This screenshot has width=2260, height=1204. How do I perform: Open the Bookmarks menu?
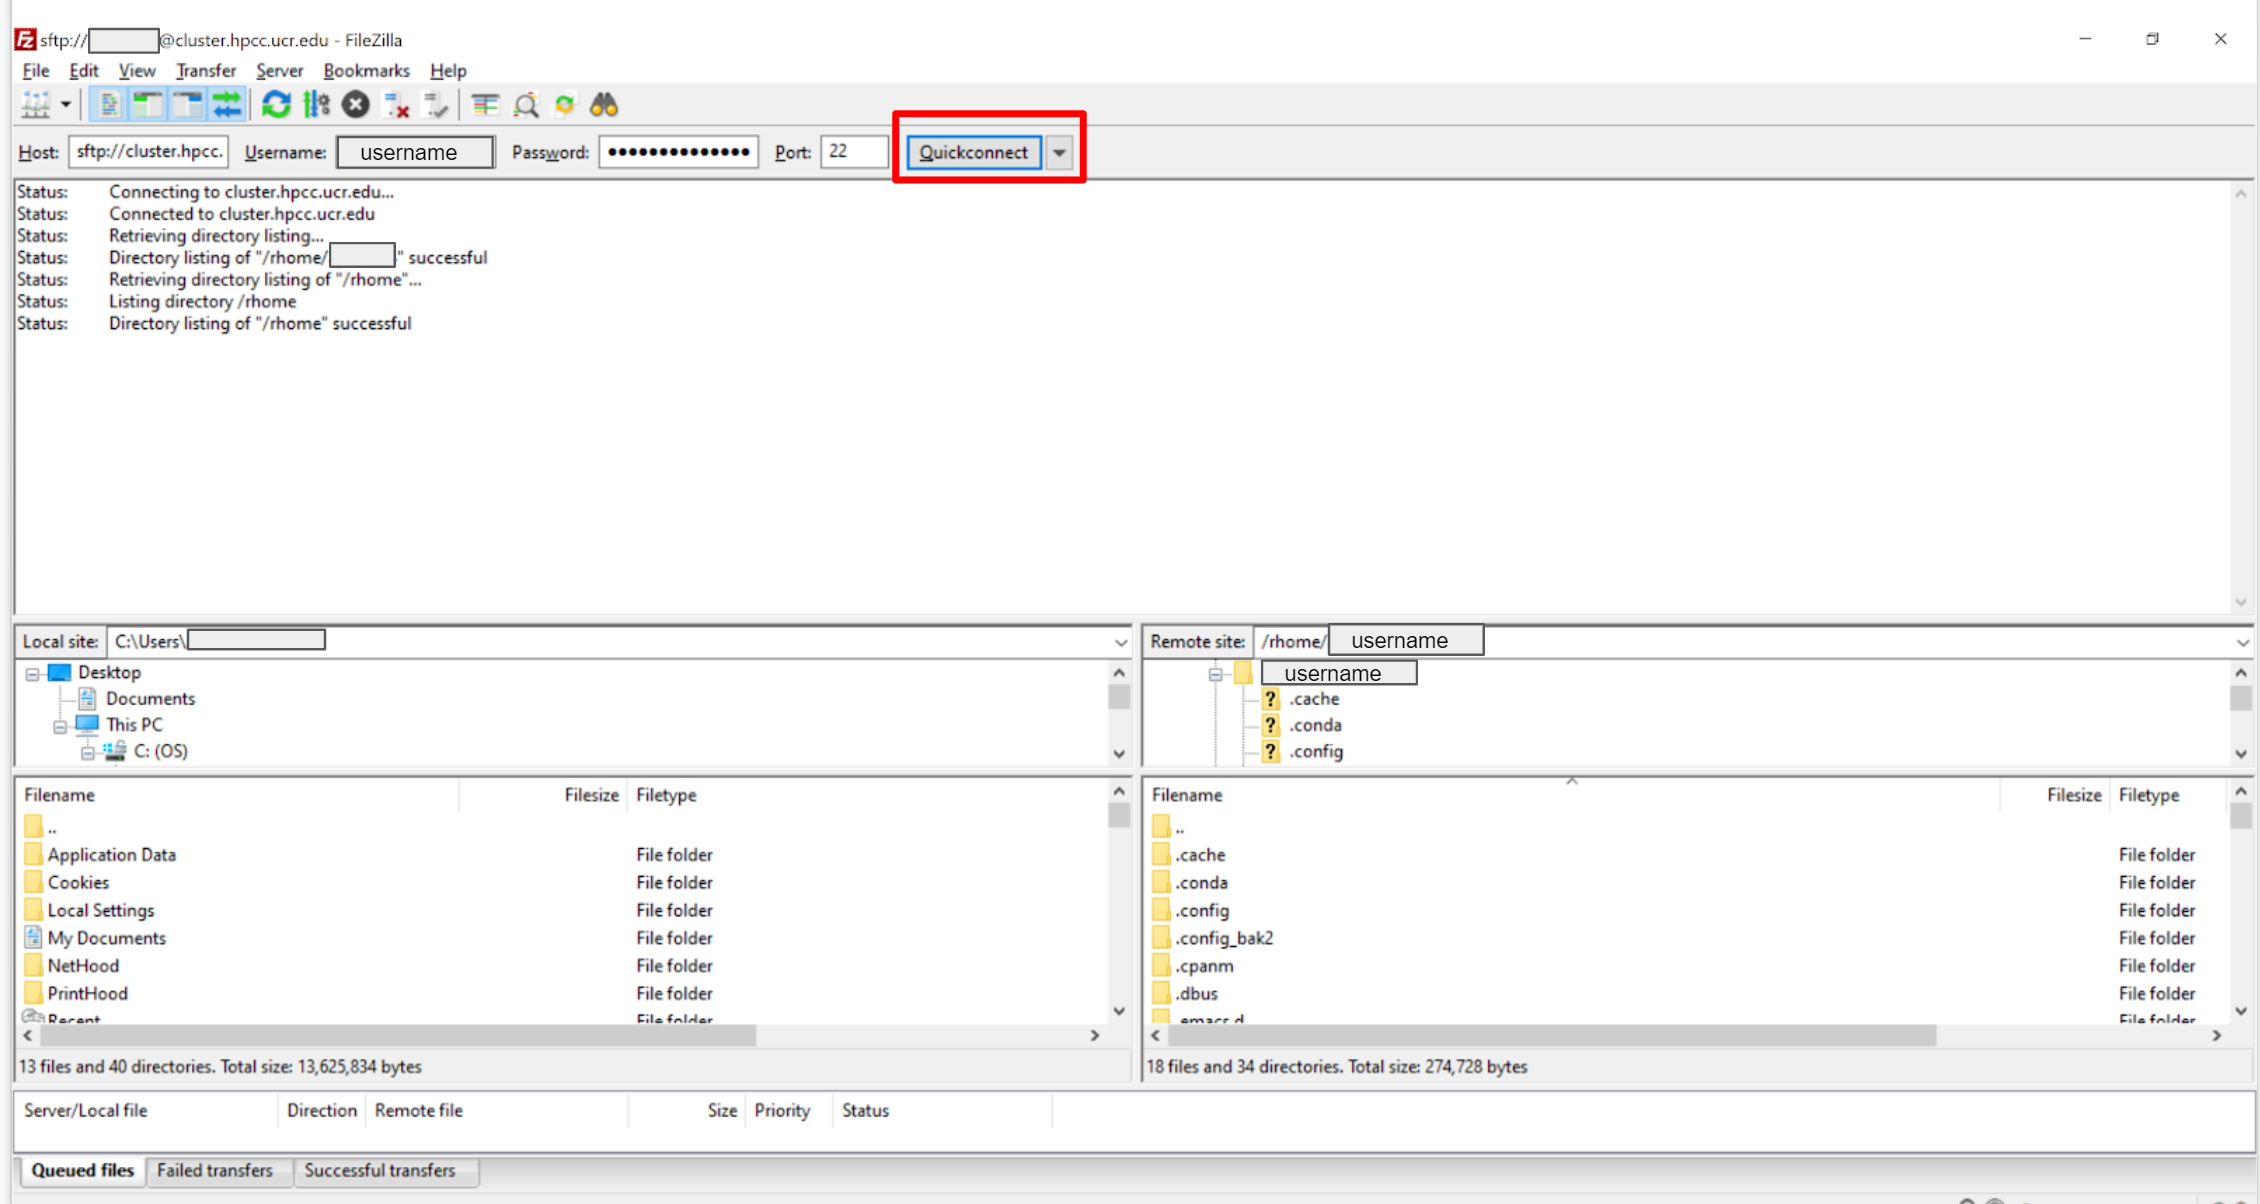pyautogui.click(x=366, y=71)
